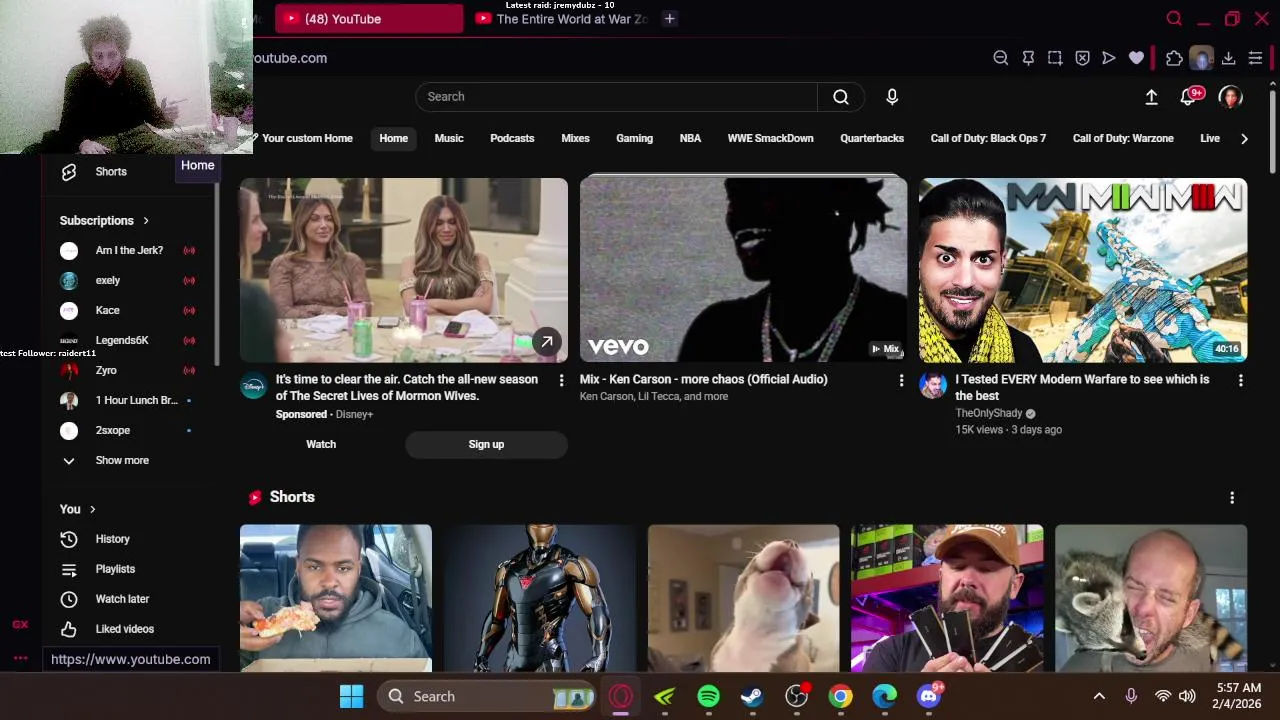This screenshot has width=1280, height=720.
Task: Select the Podcasts category chip
Action: [512, 138]
